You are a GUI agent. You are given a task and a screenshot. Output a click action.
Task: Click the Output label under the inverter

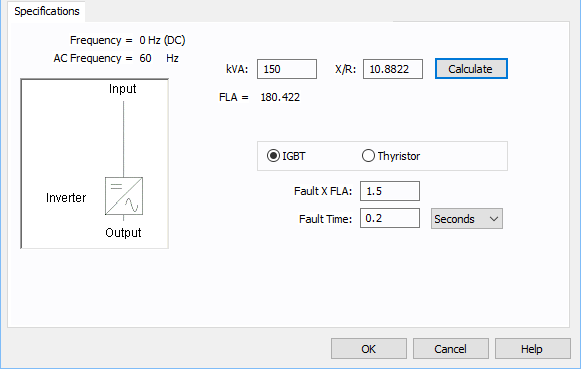coord(123,233)
